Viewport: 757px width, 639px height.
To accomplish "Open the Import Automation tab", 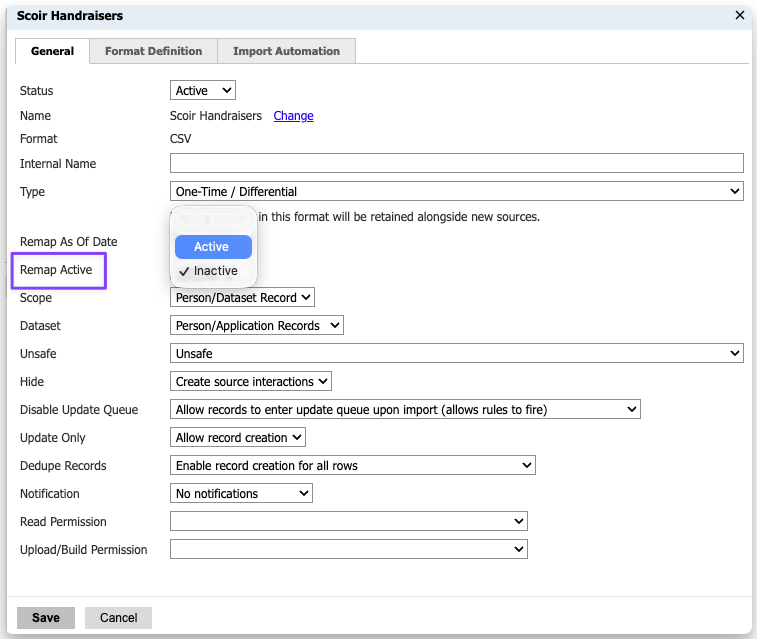I will coord(286,51).
